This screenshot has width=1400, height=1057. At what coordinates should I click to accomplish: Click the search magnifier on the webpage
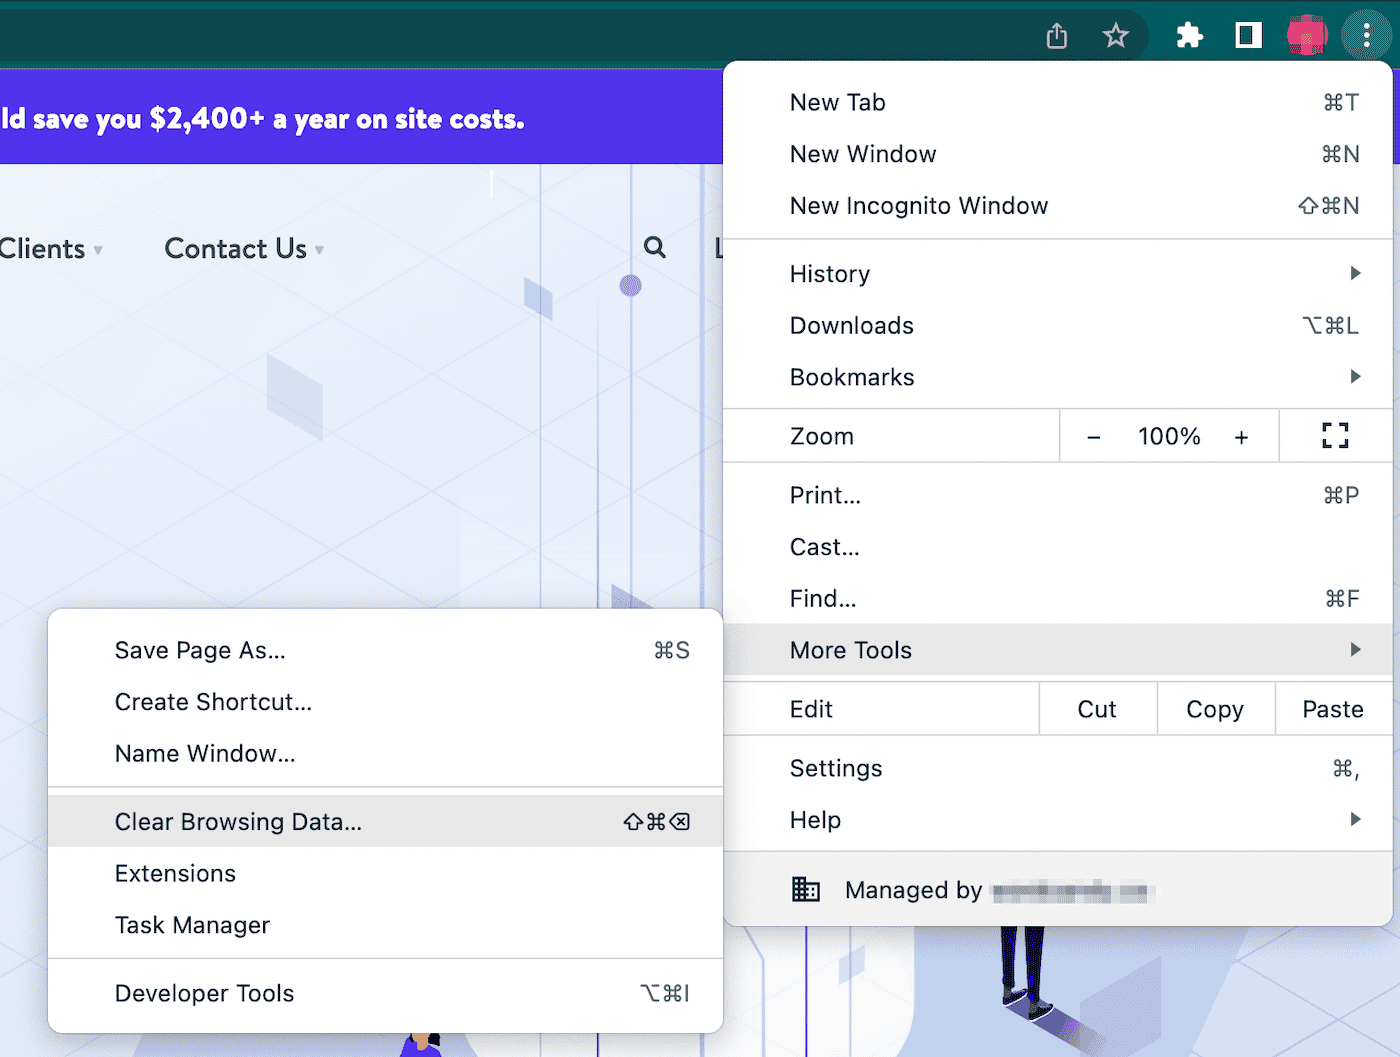654,247
